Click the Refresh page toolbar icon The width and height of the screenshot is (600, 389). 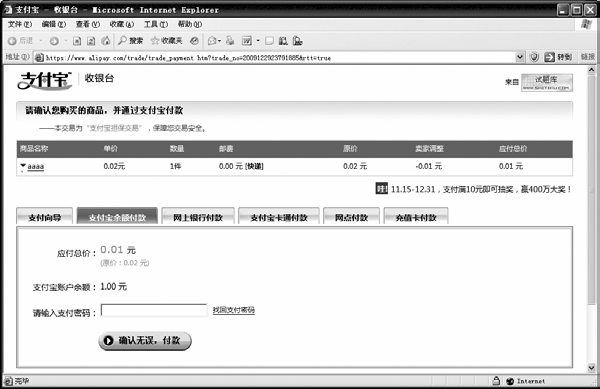click(x=91, y=41)
